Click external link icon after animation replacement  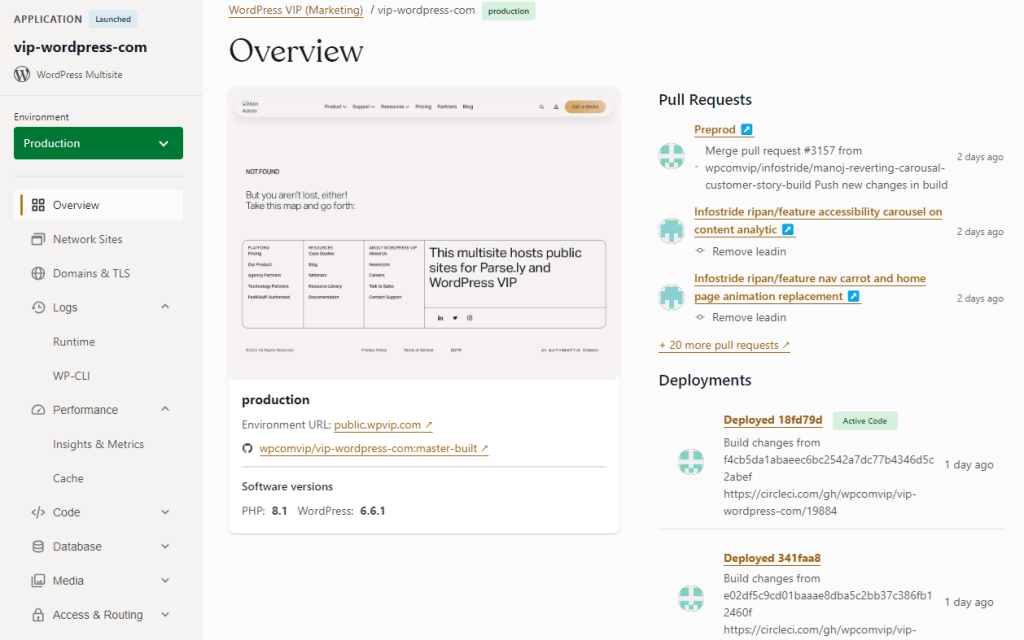tap(853, 296)
